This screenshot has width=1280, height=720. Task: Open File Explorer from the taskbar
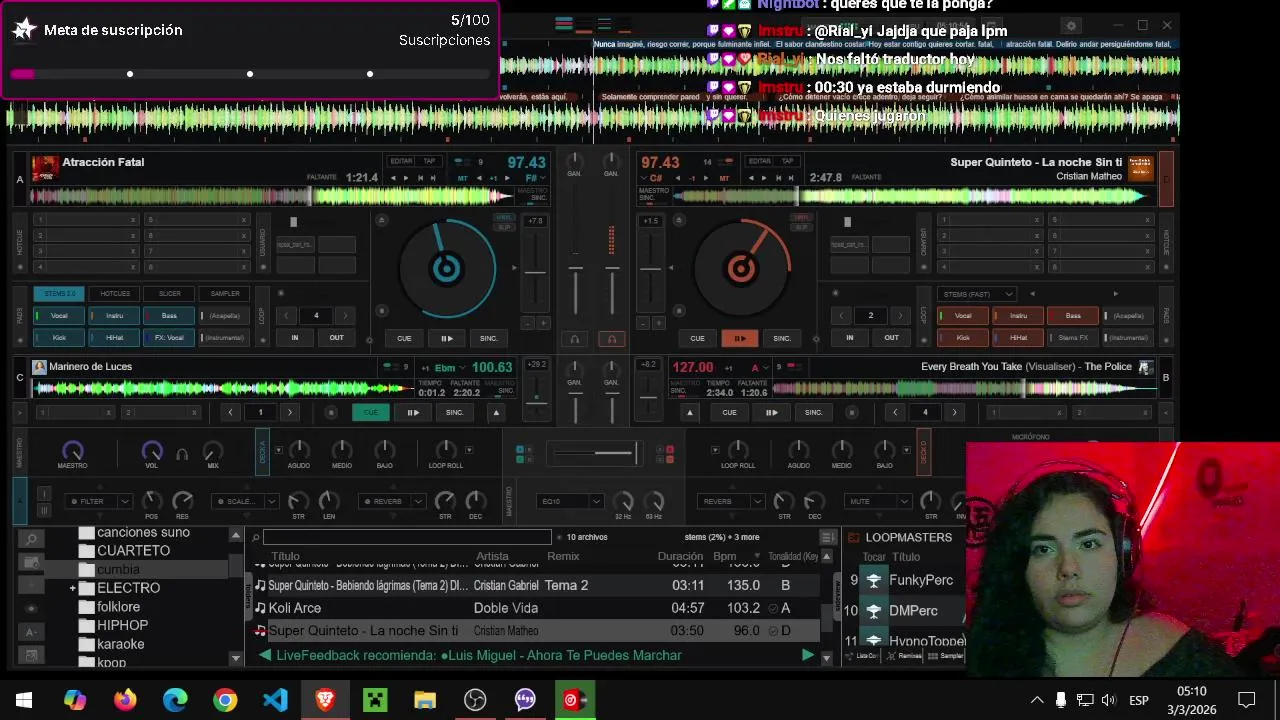coord(425,700)
